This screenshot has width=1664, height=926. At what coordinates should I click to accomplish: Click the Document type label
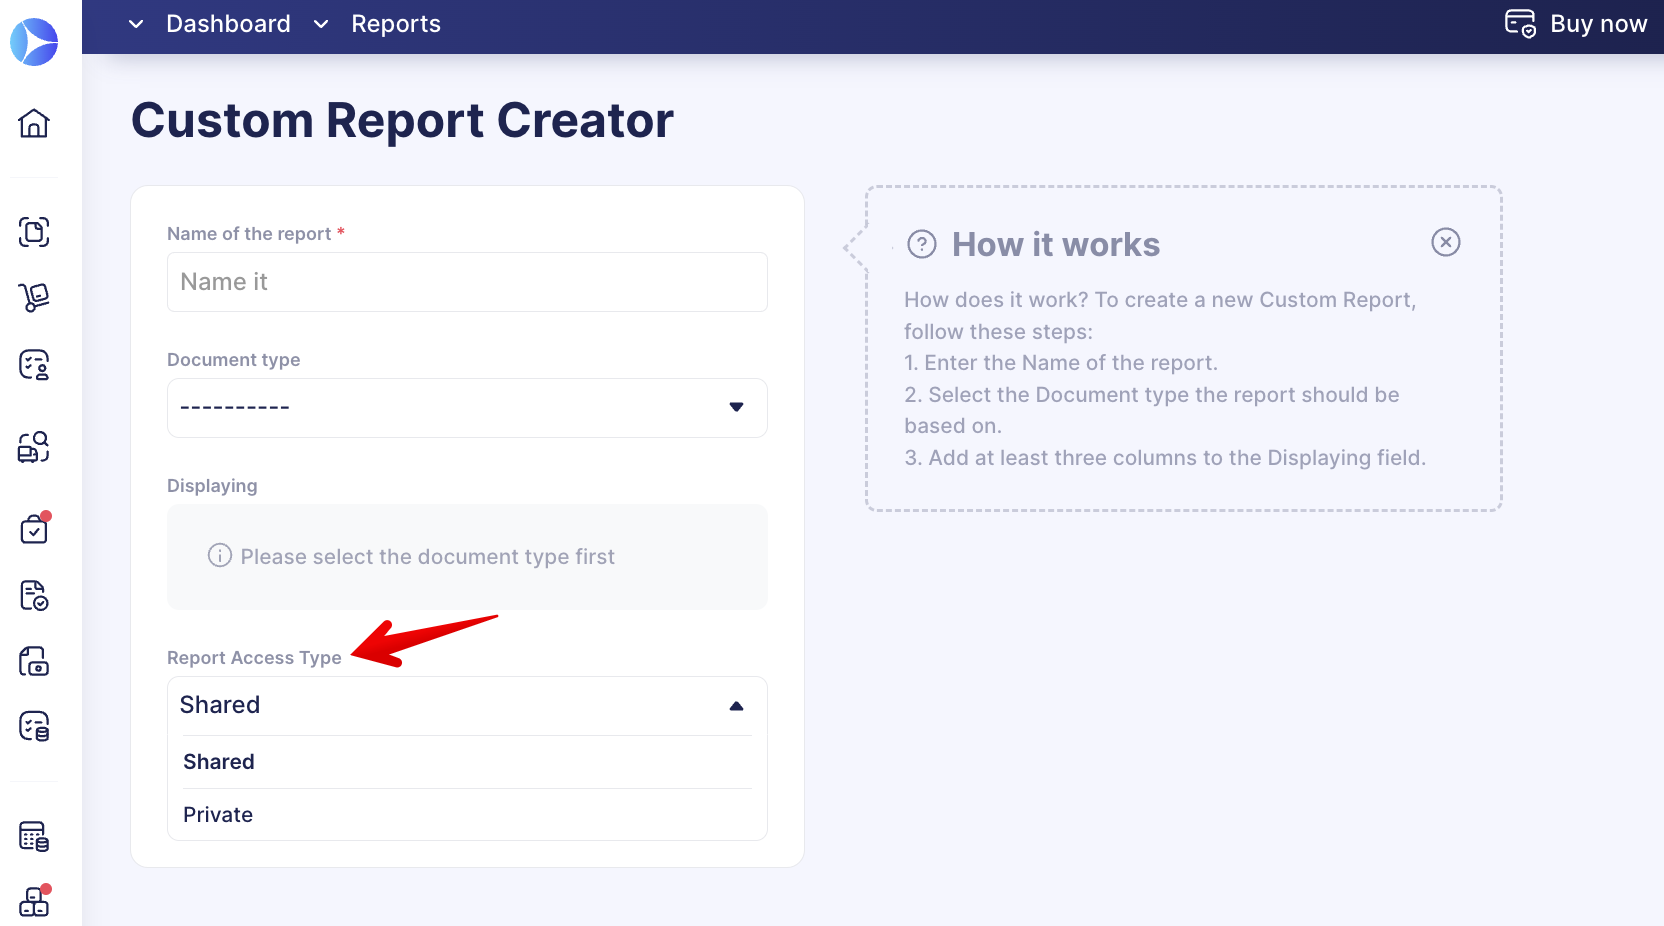(233, 360)
